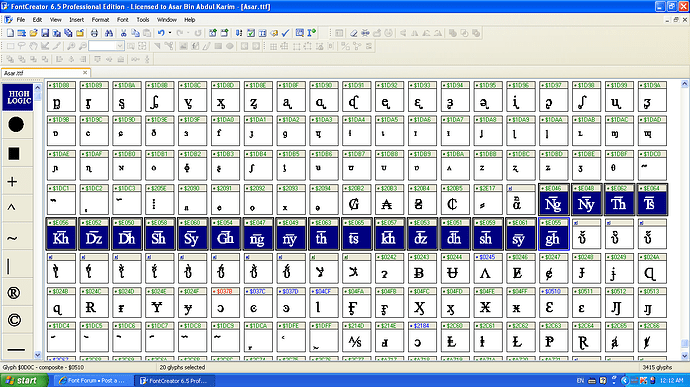This screenshot has width=690, height=387.
Task: Switch to Font Forum taskbar window
Action: pyautogui.click(x=92, y=380)
